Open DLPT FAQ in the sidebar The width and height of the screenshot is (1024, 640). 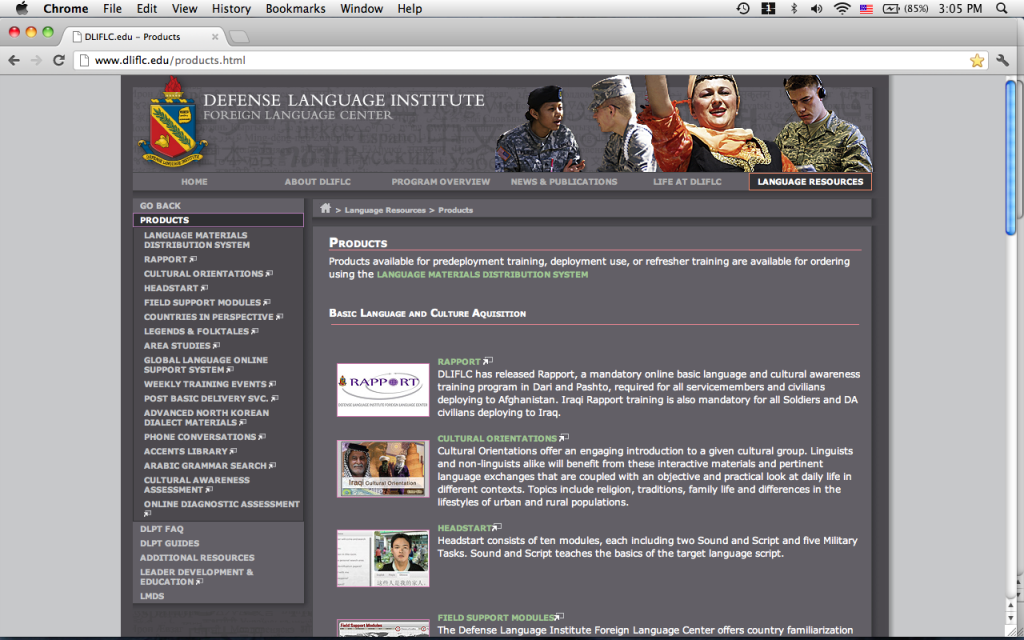coord(161,529)
